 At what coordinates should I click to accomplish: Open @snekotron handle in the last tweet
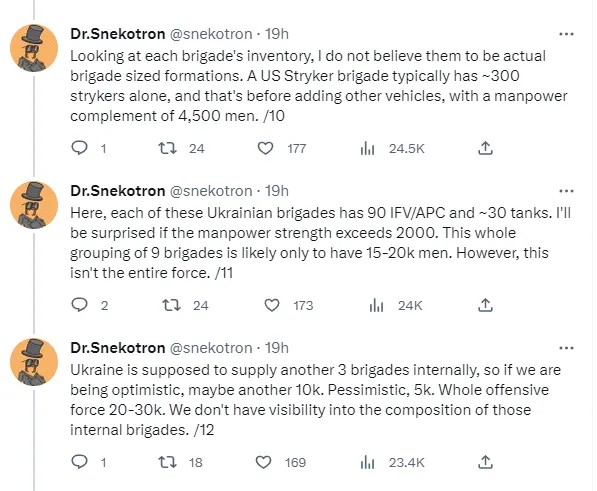pos(211,348)
